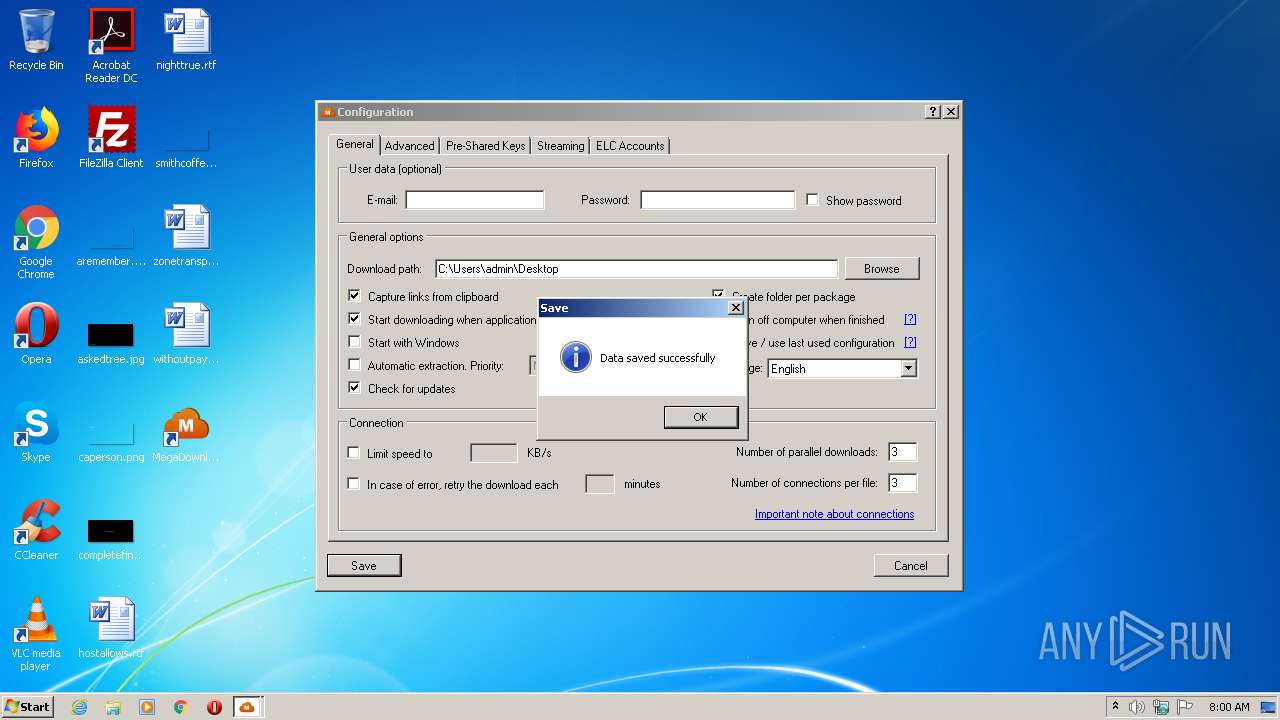Viewport: 1280px width, 720px height.
Task: Close the Save message dialog
Action: pyautogui.click(x=736, y=308)
